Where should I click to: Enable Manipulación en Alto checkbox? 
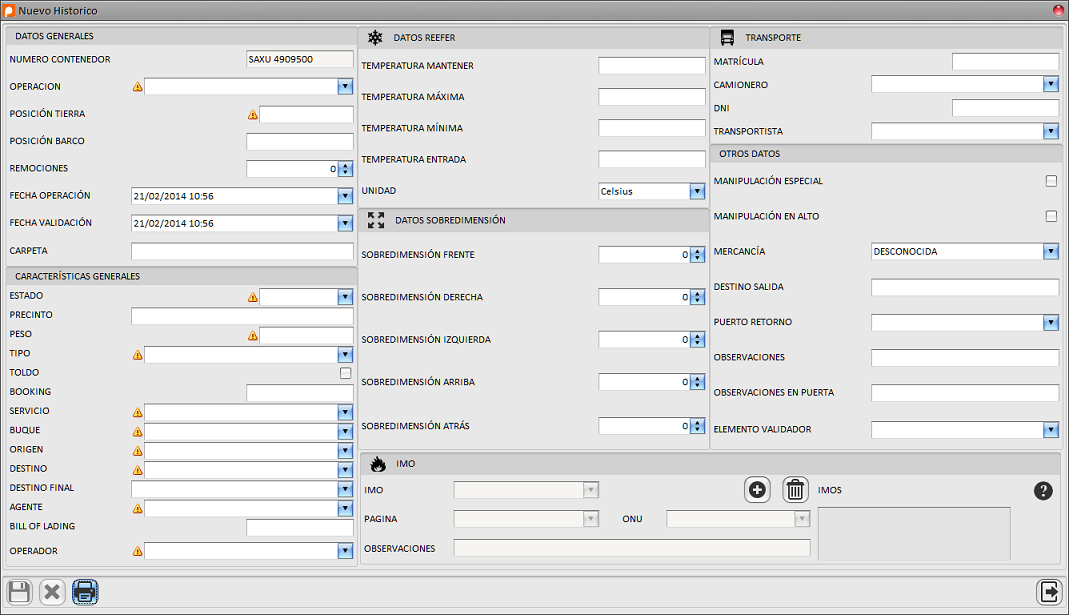pos(1051,216)
